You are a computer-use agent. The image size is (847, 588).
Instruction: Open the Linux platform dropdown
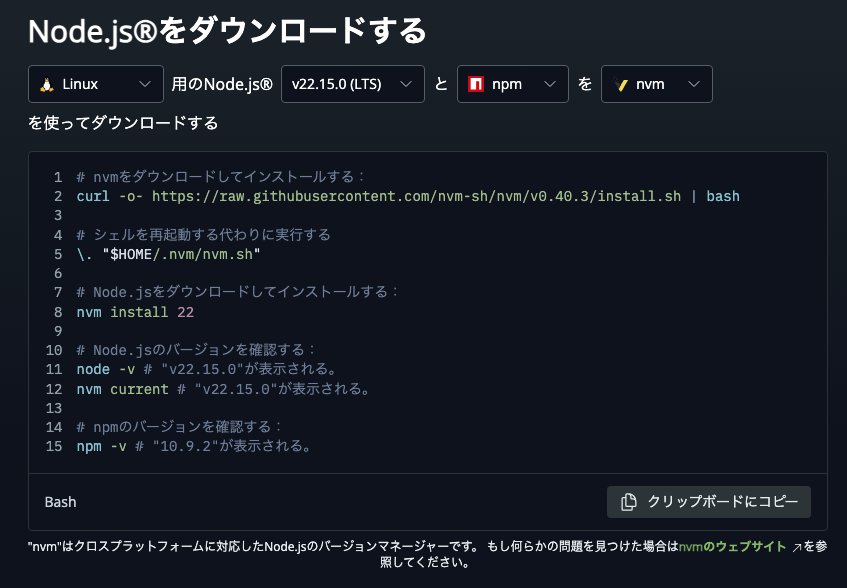(x=96, y=84)
